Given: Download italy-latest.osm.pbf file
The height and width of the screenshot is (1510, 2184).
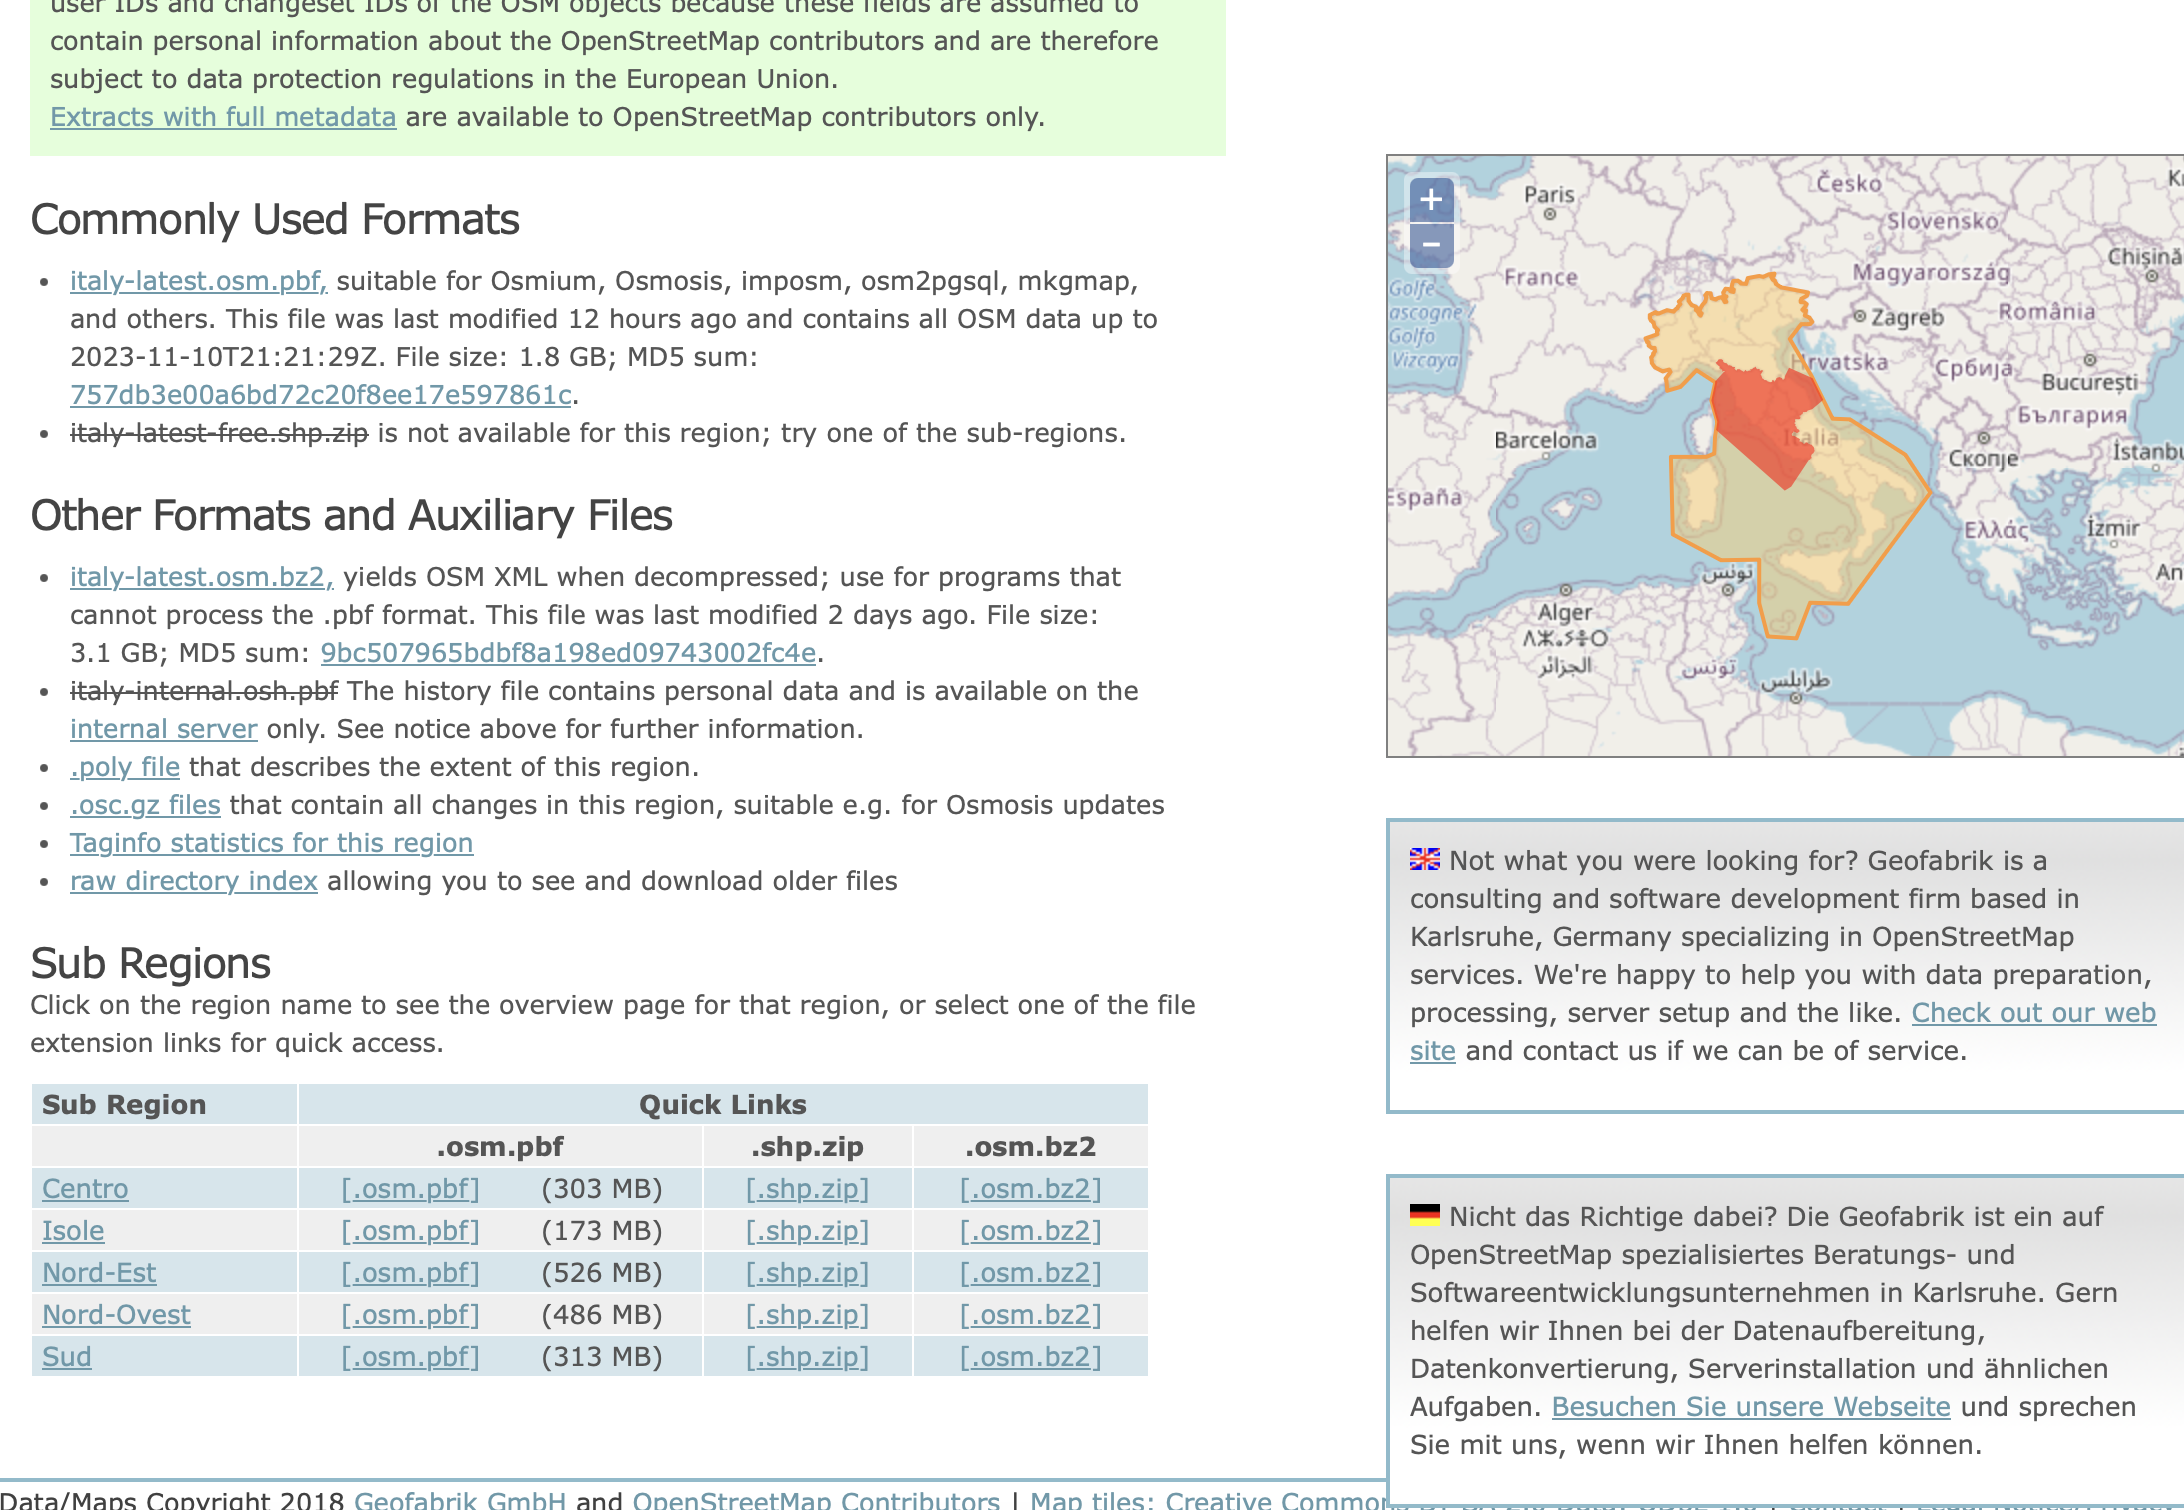Looking at the screenshot, I should click(x=198, y=281).
